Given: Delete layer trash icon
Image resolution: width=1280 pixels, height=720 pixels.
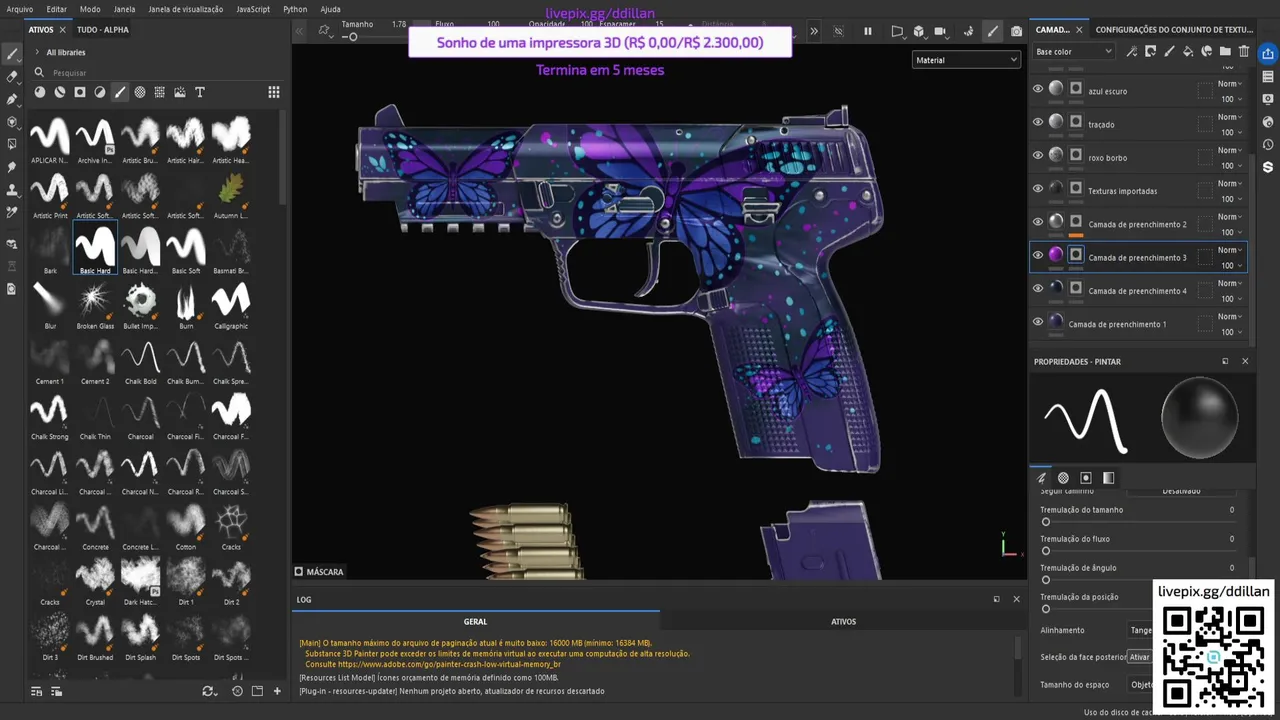Looking at the screenshot, I should [x=1244, y=51].
